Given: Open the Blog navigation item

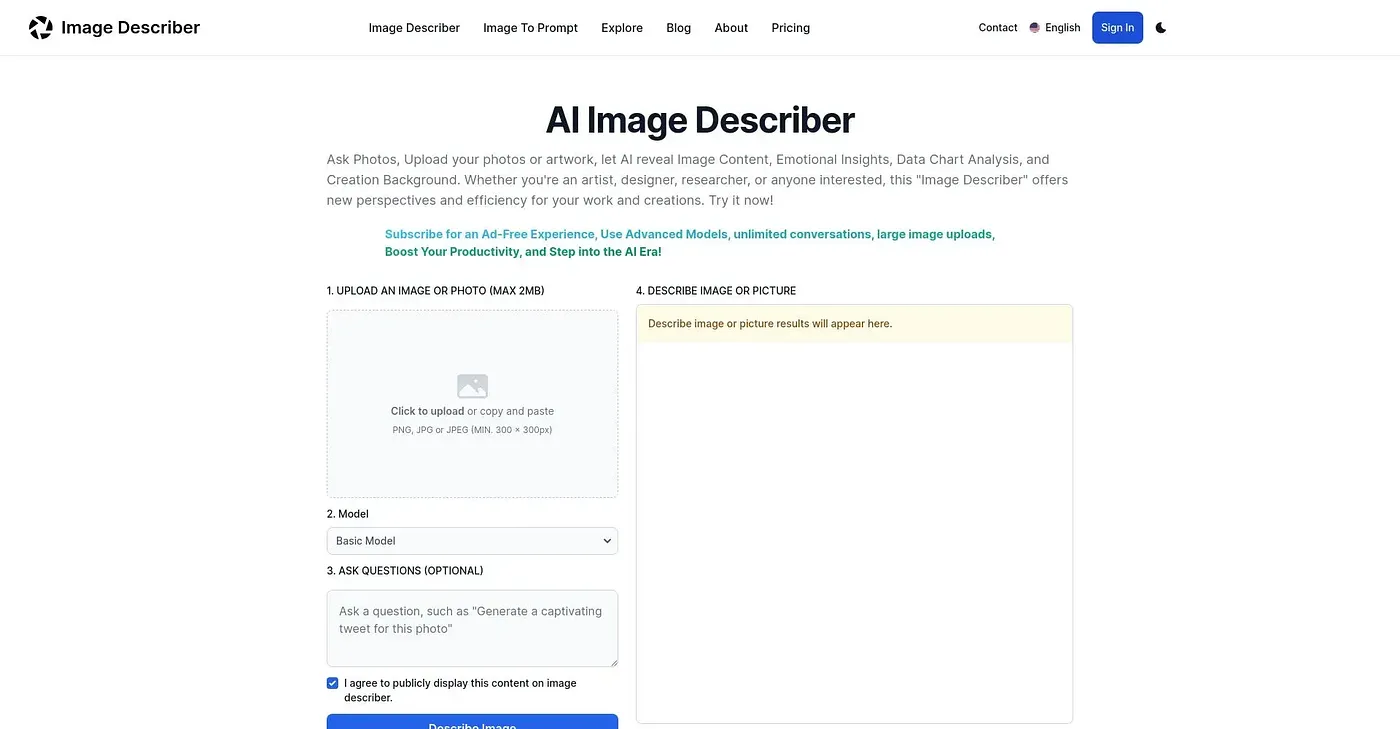Looking at the screenshot, I should (679, 28).
